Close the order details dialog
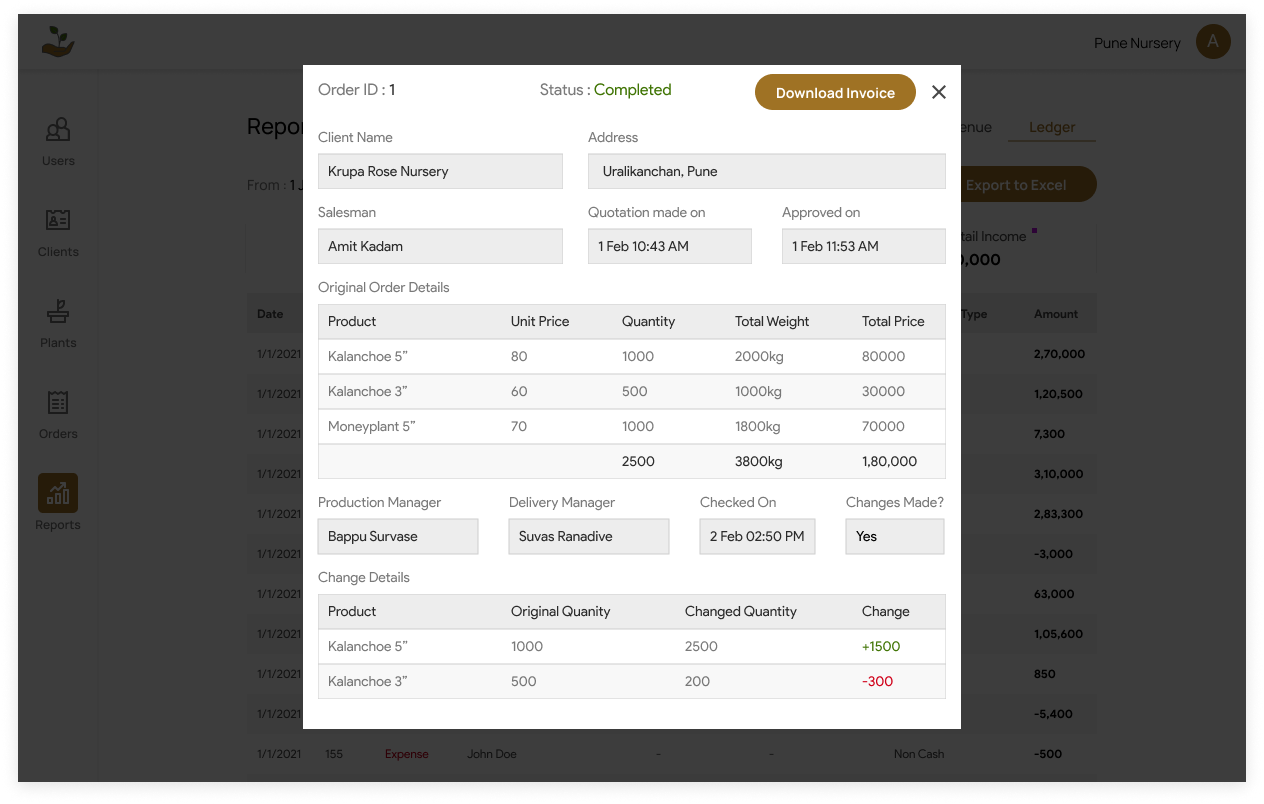The height and width of the screenshot is (804, 1264). (x=938, y=92)
